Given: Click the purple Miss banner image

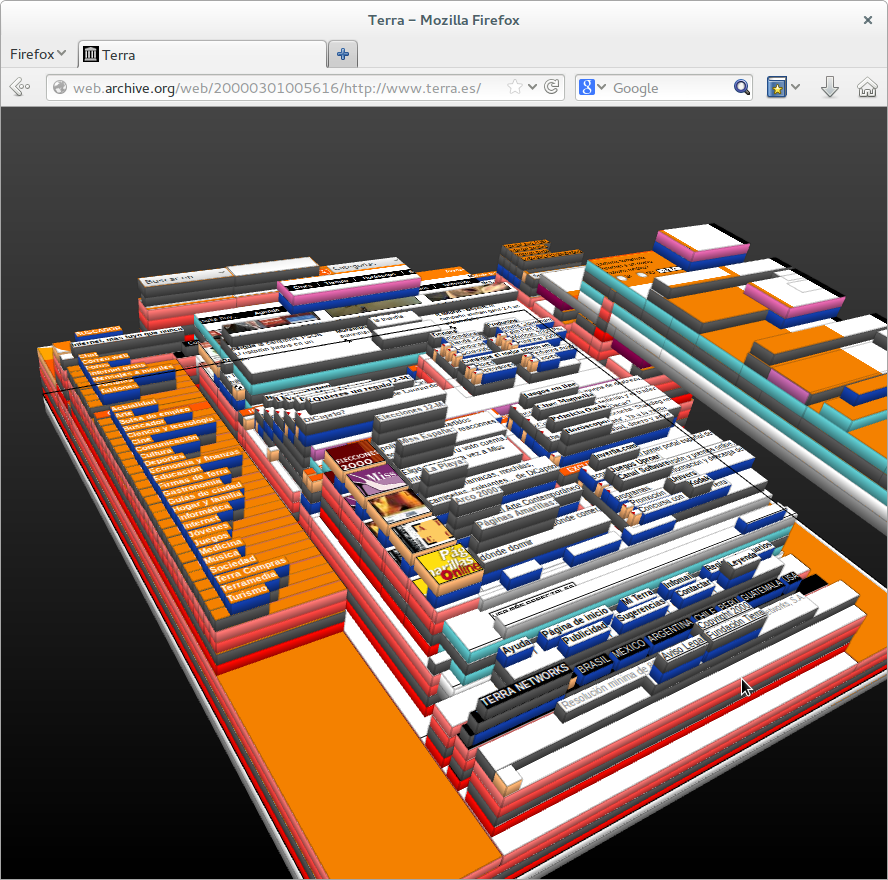Looking at the screenshot, I should (376, 480).
